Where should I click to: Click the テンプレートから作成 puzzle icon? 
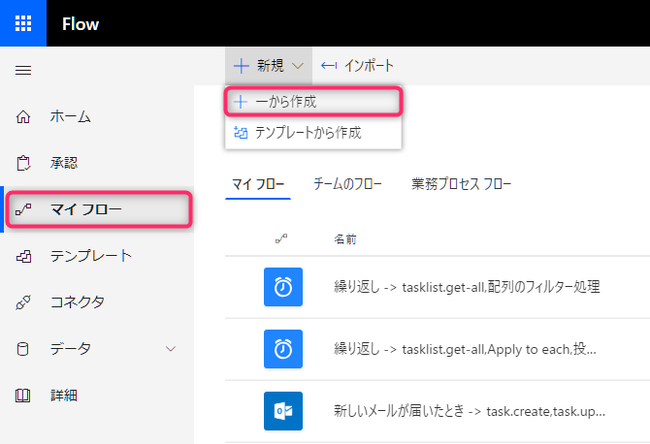click(x=241, y=133)
